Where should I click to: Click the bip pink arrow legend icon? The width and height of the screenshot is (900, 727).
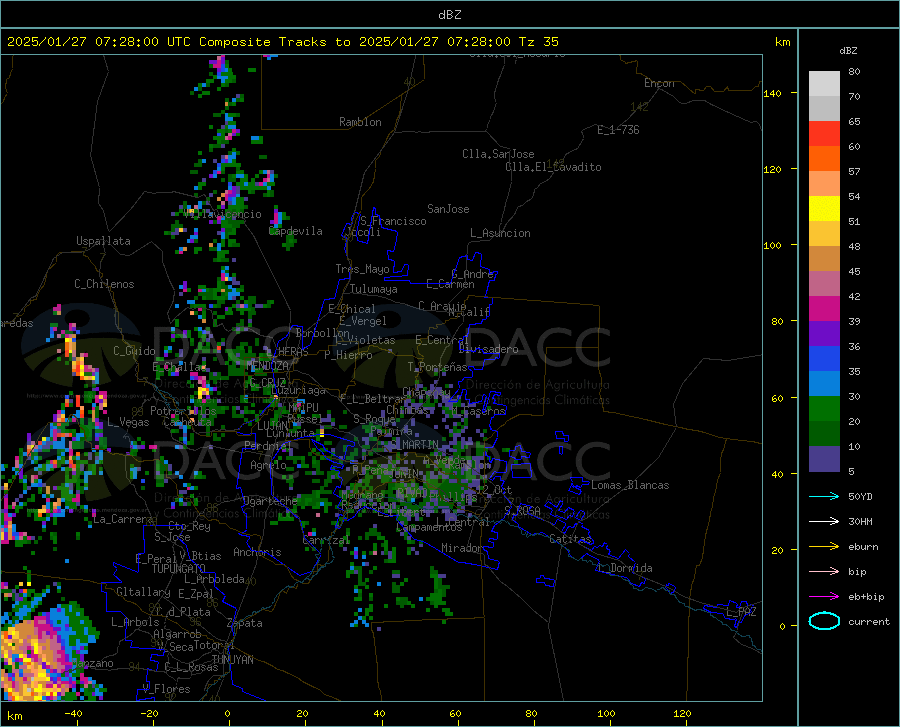pyautogui.click(x=824, y=572)
